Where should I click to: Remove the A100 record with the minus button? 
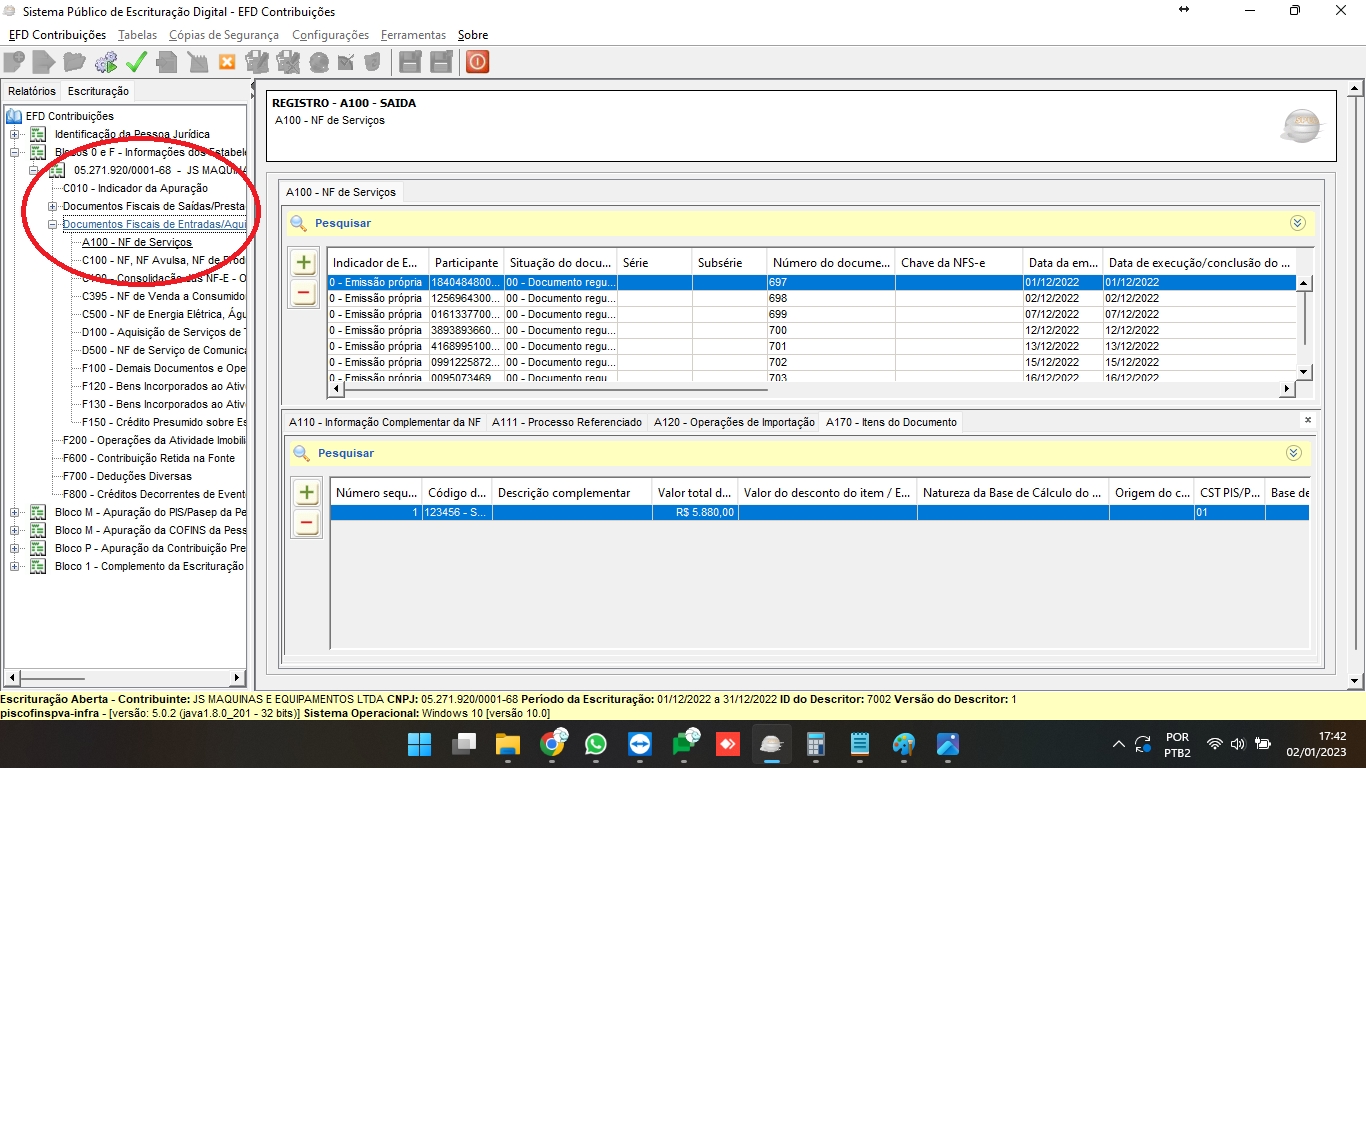(304, 294)
